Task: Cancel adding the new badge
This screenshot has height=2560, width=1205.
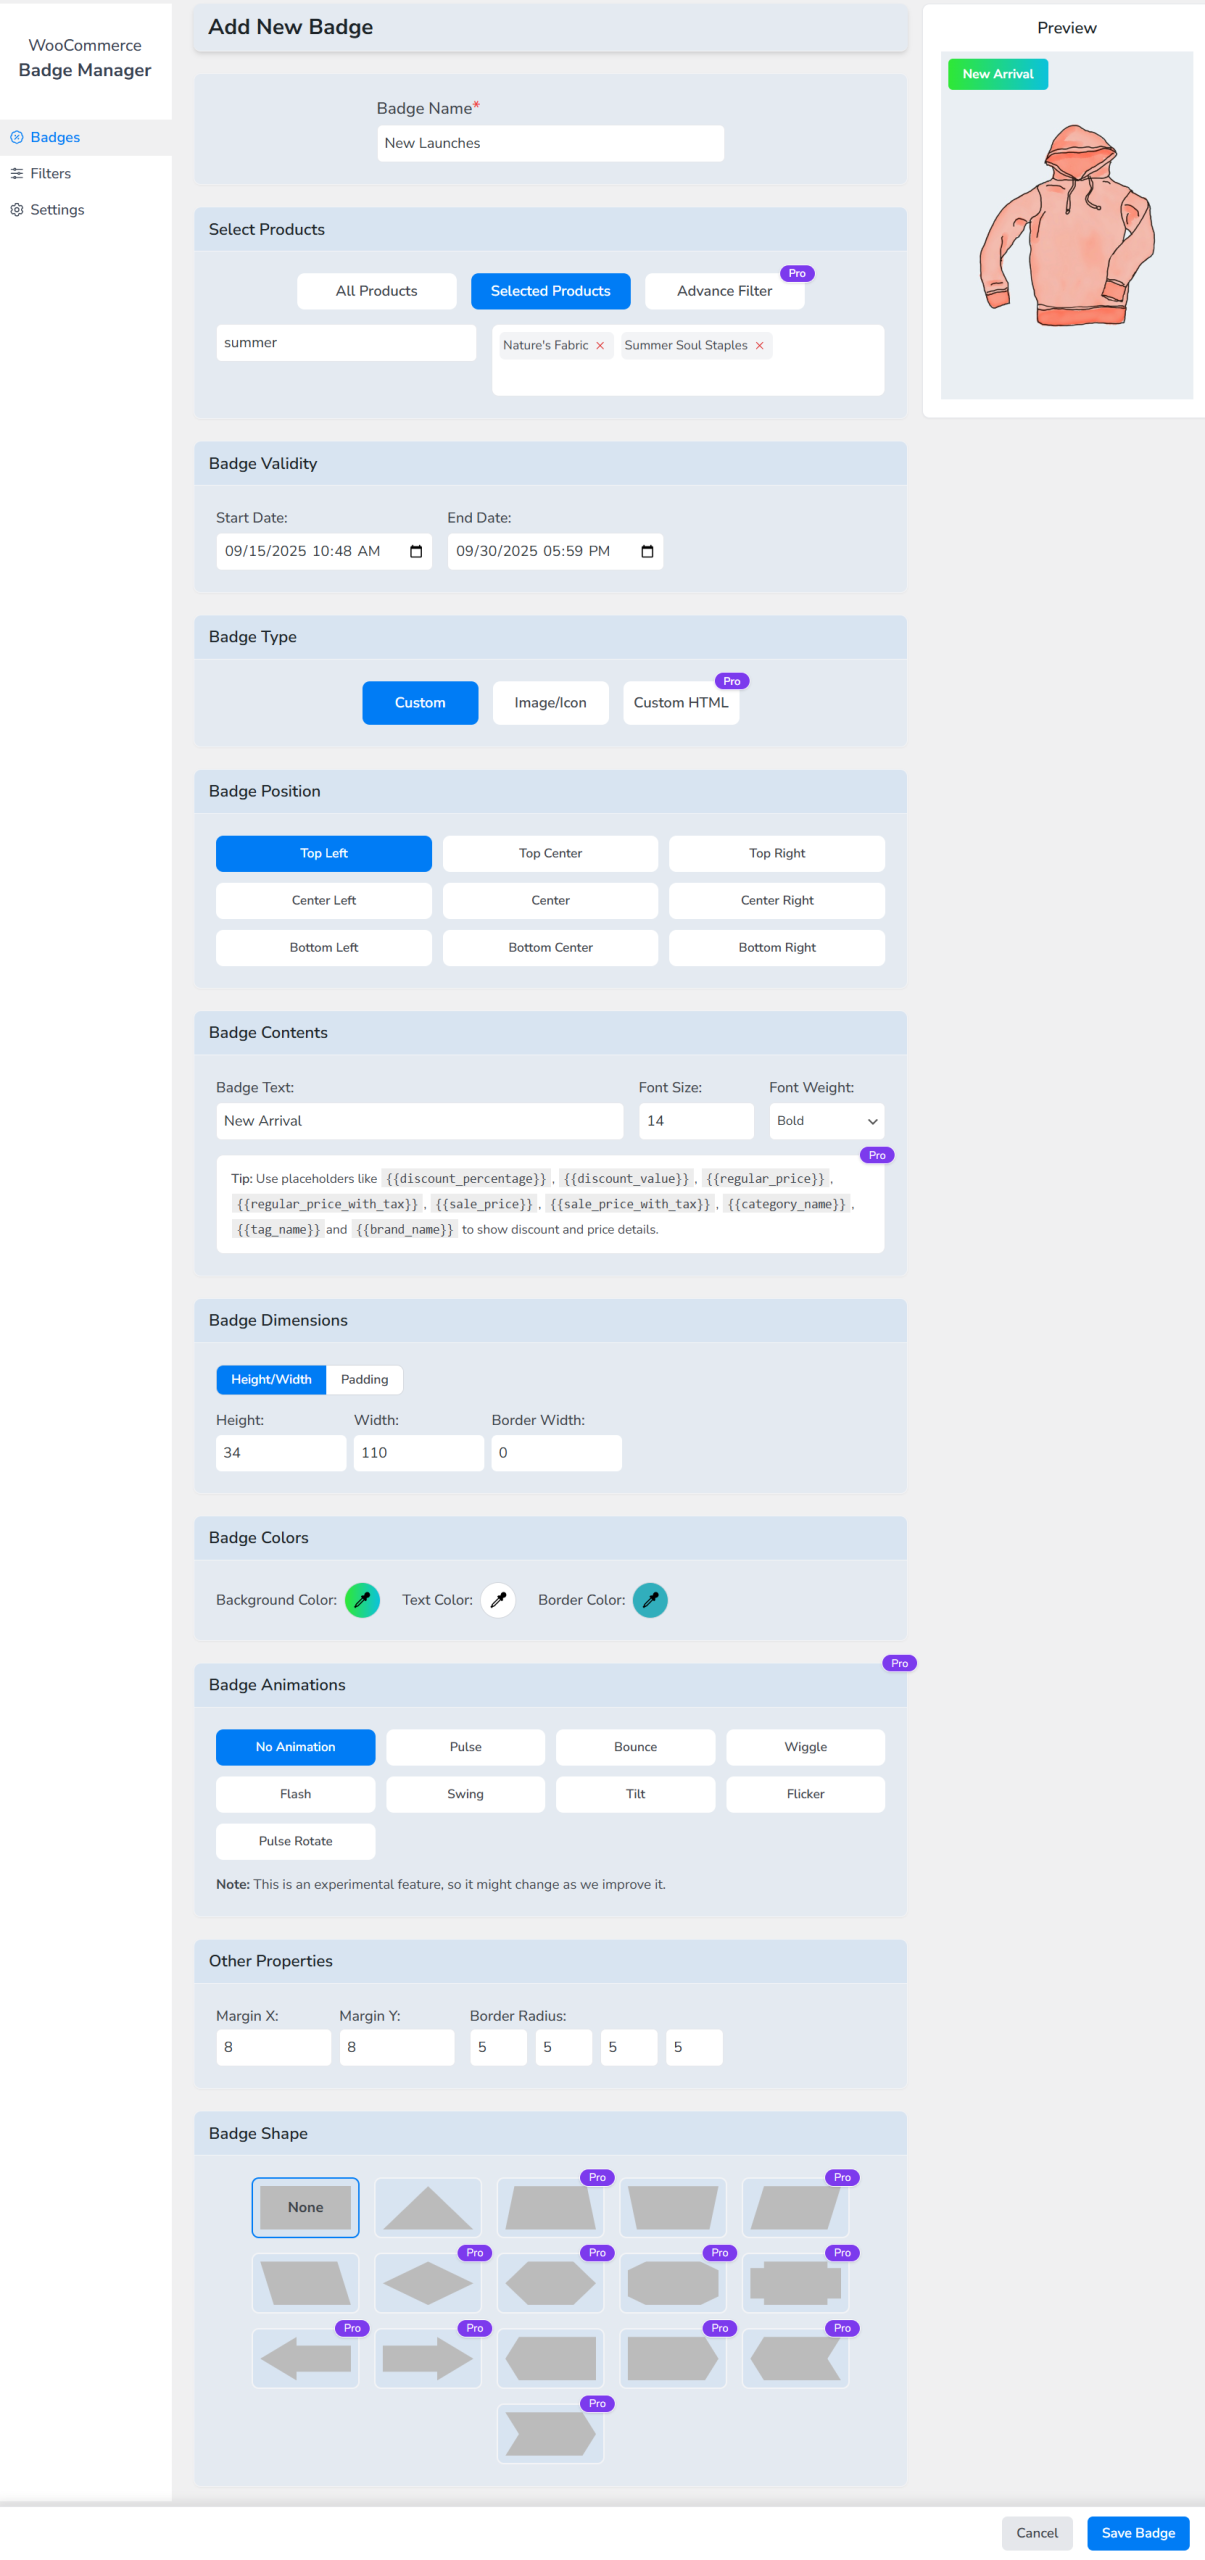Action: (1036, 2532)
